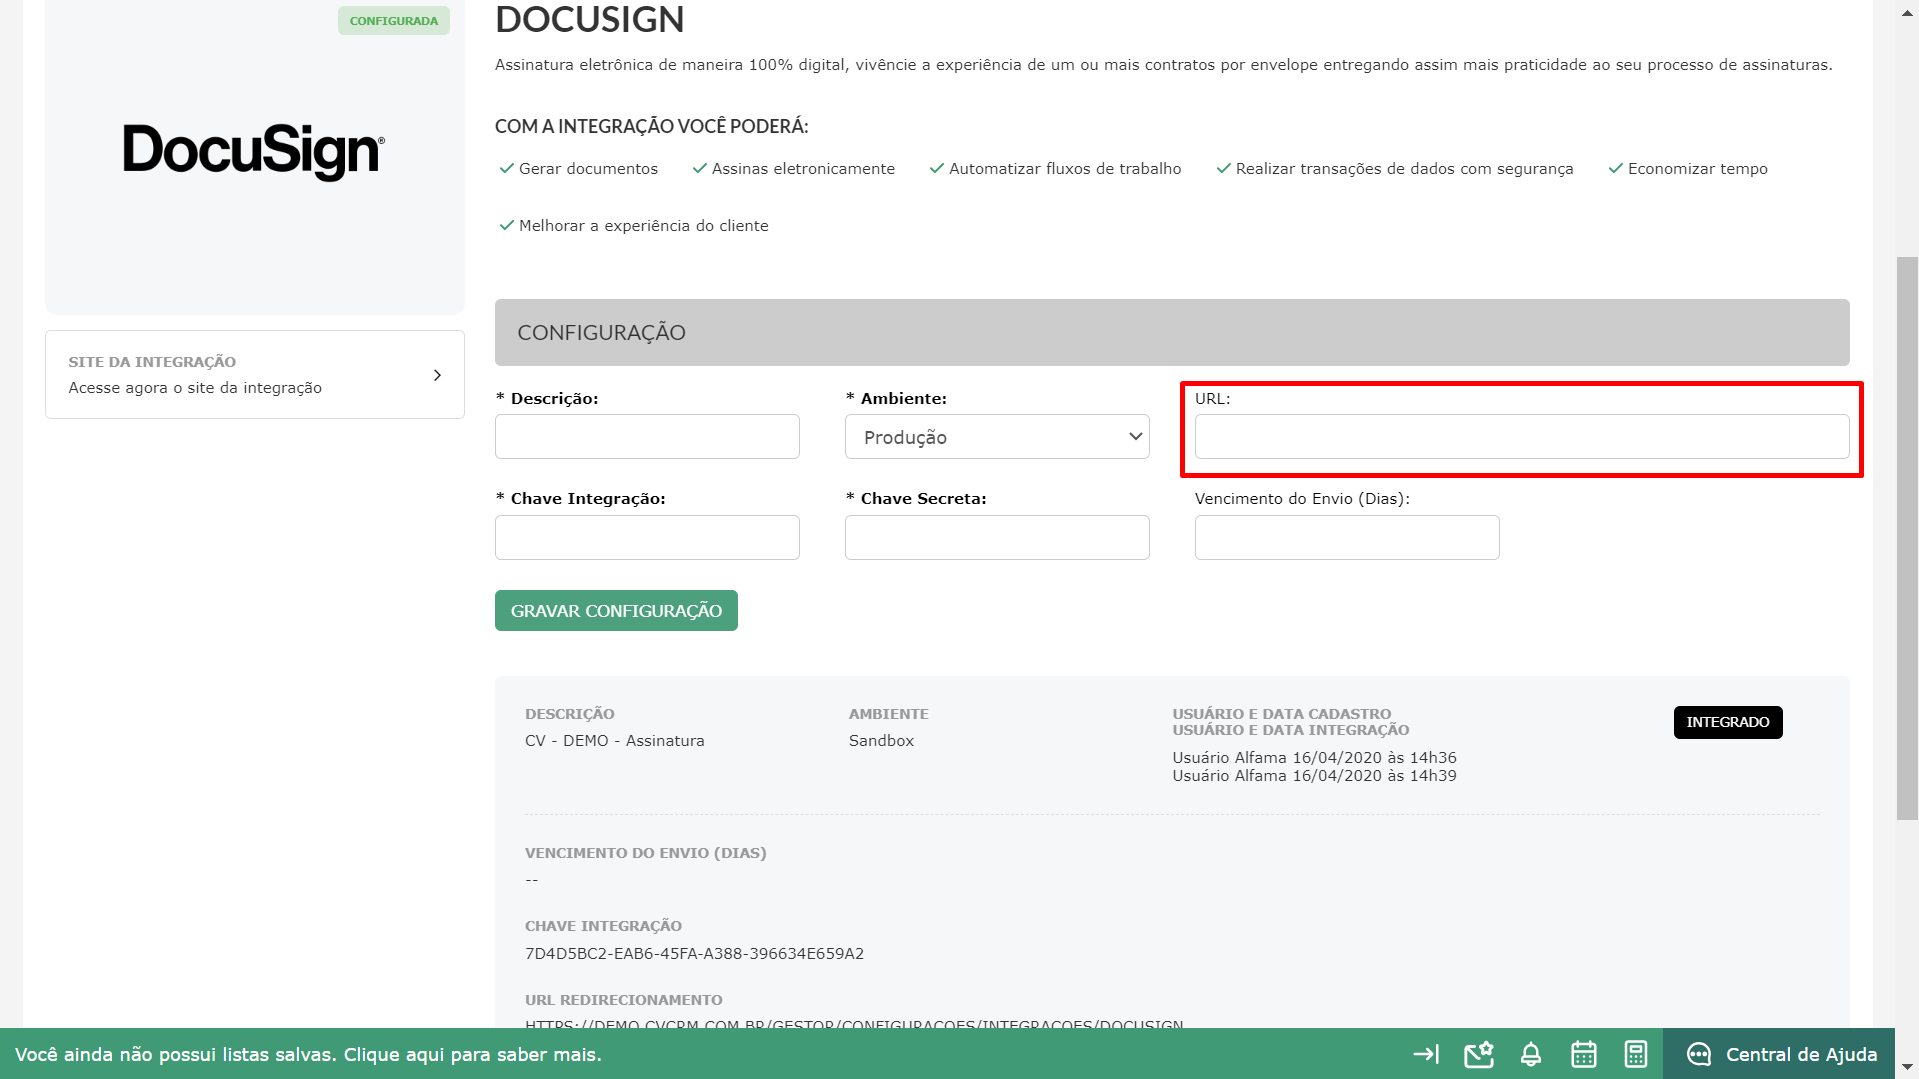
Task: Click 'Realizar transações de dados com segurança' item
Action: point(1394,169)
